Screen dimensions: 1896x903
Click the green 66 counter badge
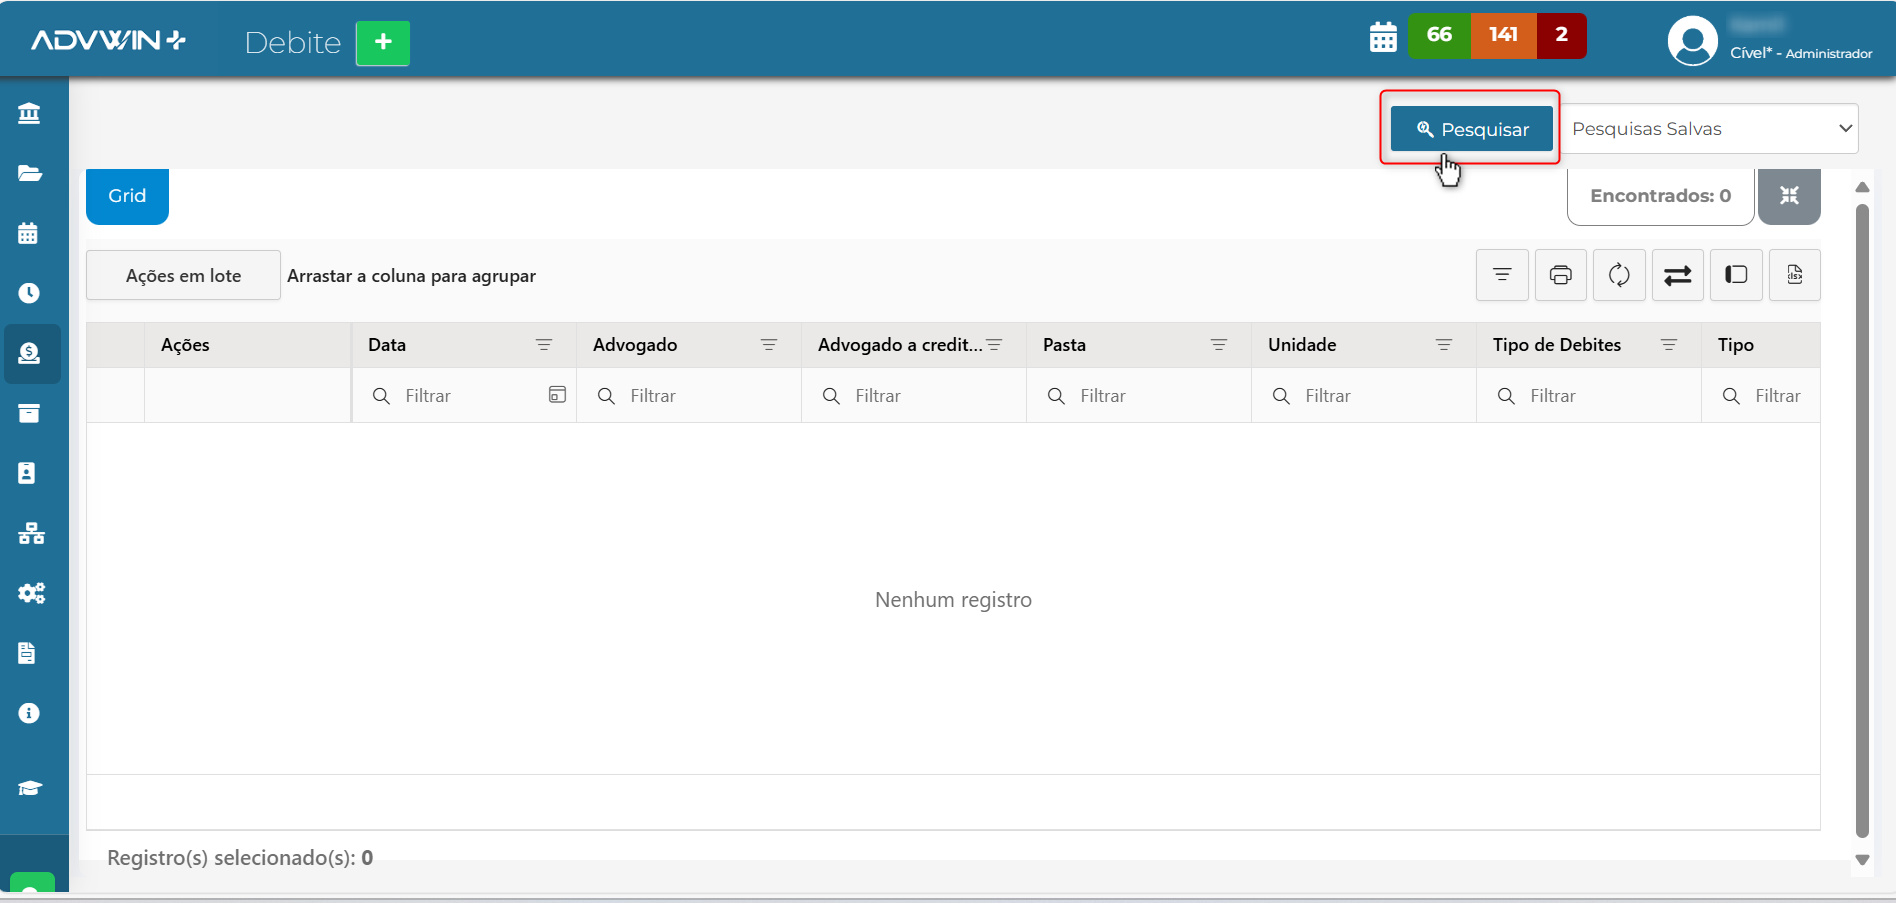(x=1439, y=36)
